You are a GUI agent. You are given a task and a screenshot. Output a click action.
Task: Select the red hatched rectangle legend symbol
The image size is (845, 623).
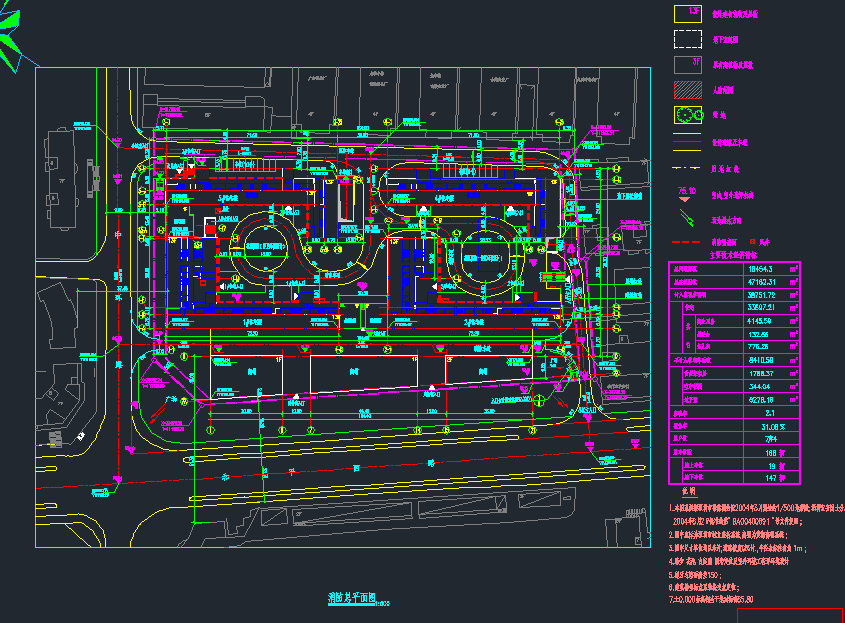point(688,90)
